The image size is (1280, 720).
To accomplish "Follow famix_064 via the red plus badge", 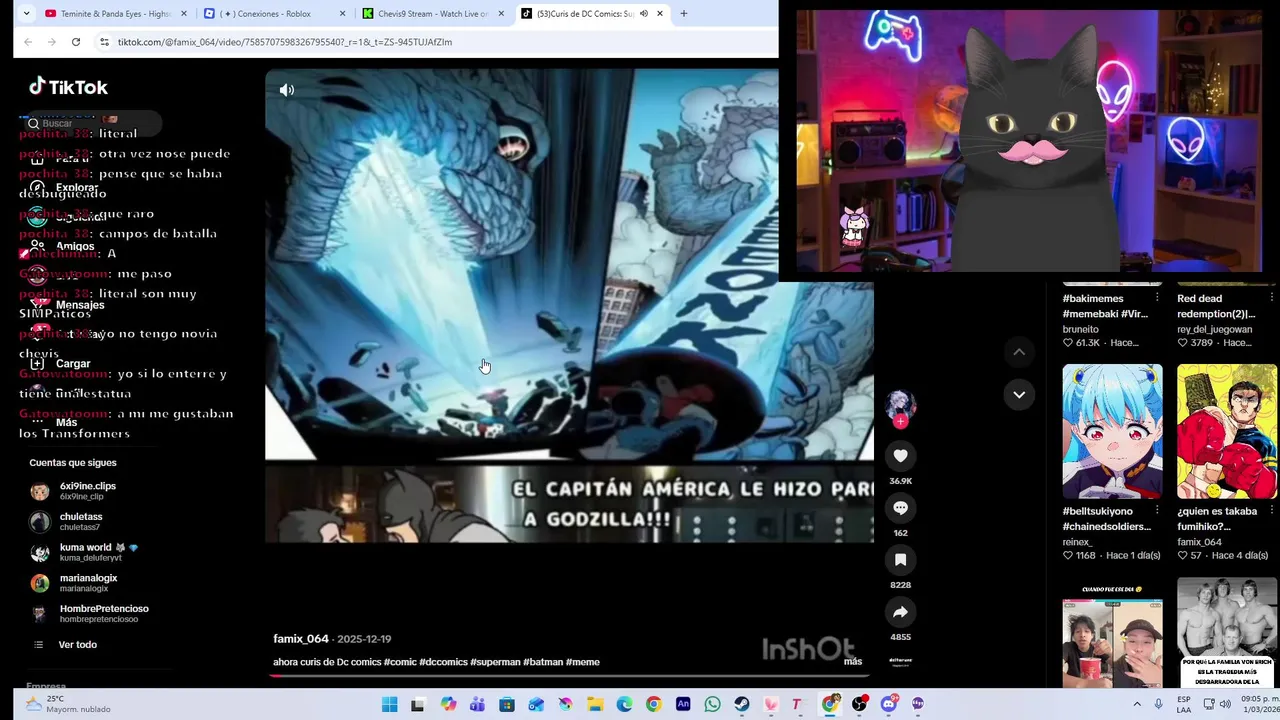I will pos(900,421).
